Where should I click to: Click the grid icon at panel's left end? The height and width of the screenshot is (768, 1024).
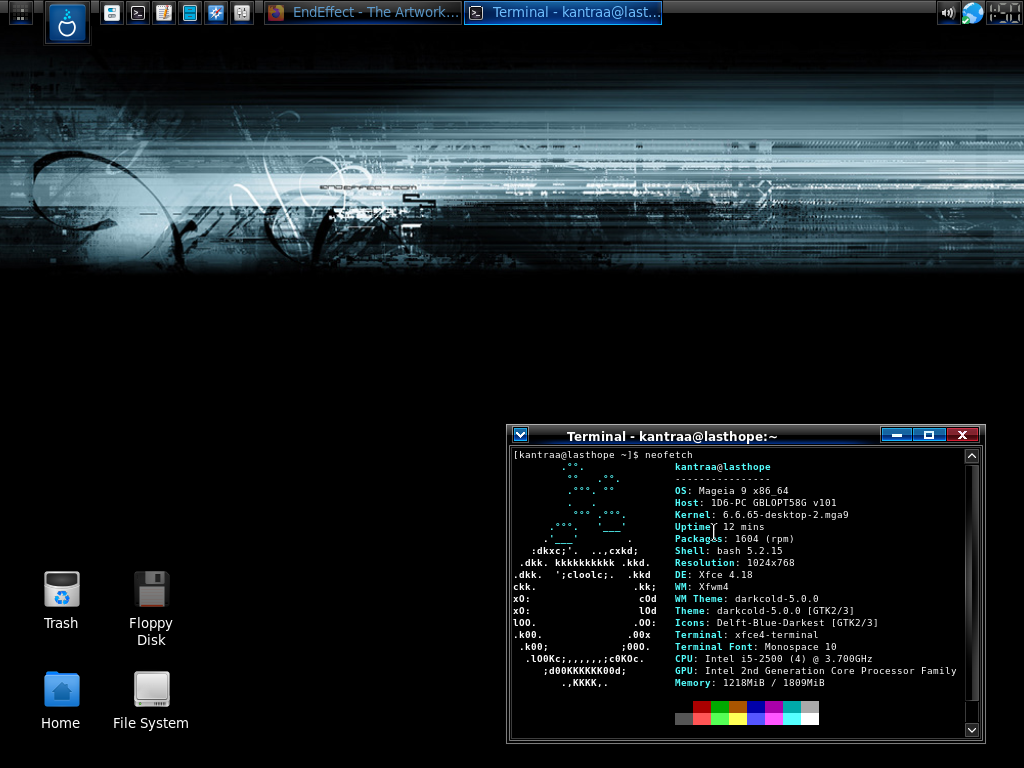pos(20,12)
